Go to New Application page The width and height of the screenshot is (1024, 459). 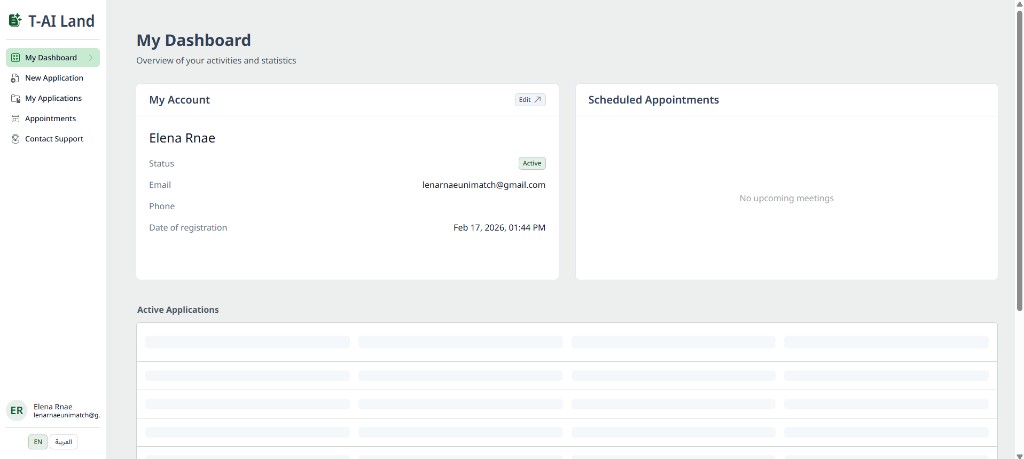pyautogui.click(x=53, y=78)
